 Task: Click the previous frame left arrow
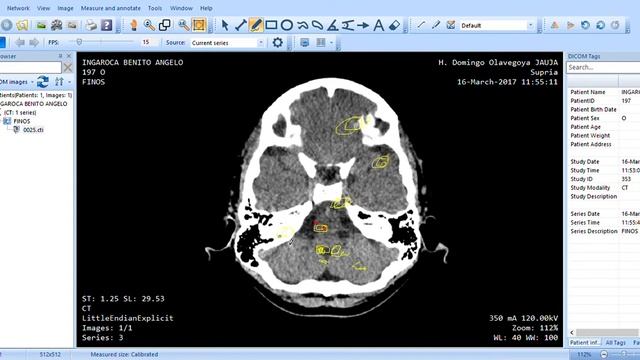(x=19, y=42)
